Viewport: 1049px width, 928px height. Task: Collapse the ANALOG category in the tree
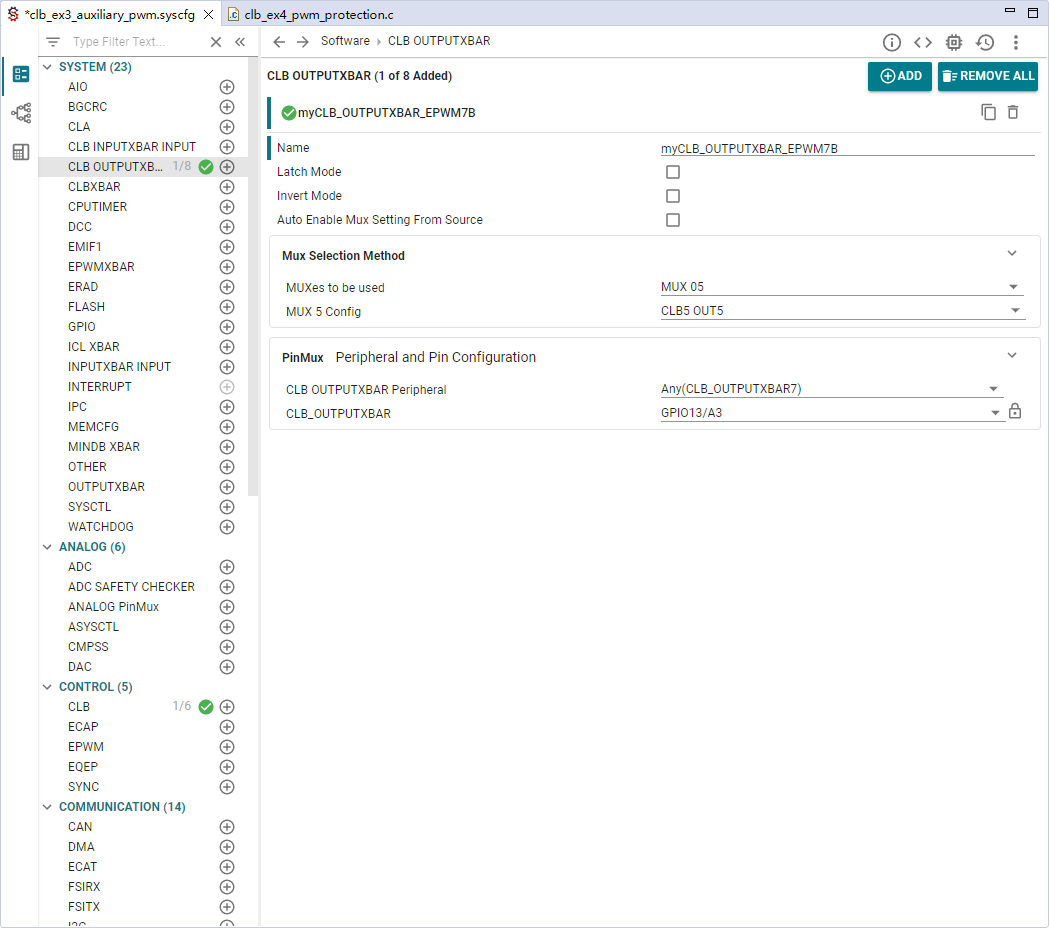pos(47,547)
